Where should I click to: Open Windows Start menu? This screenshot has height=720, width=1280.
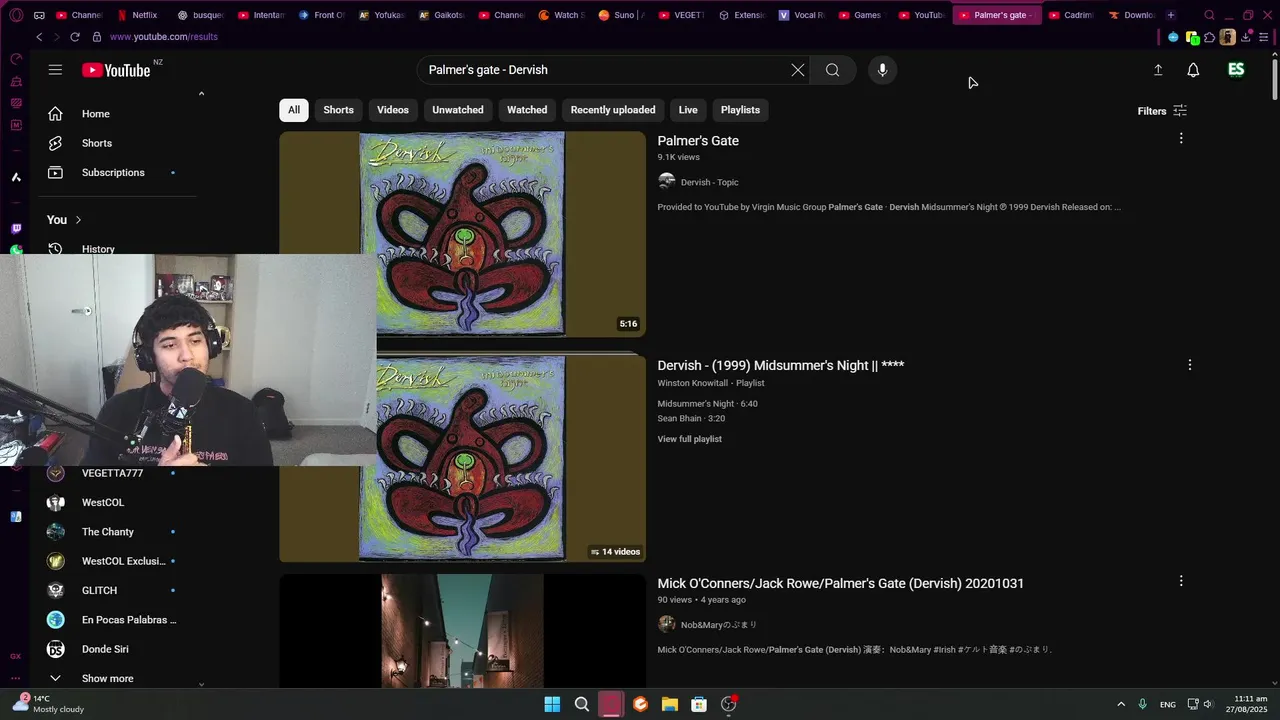coord(552,704)
